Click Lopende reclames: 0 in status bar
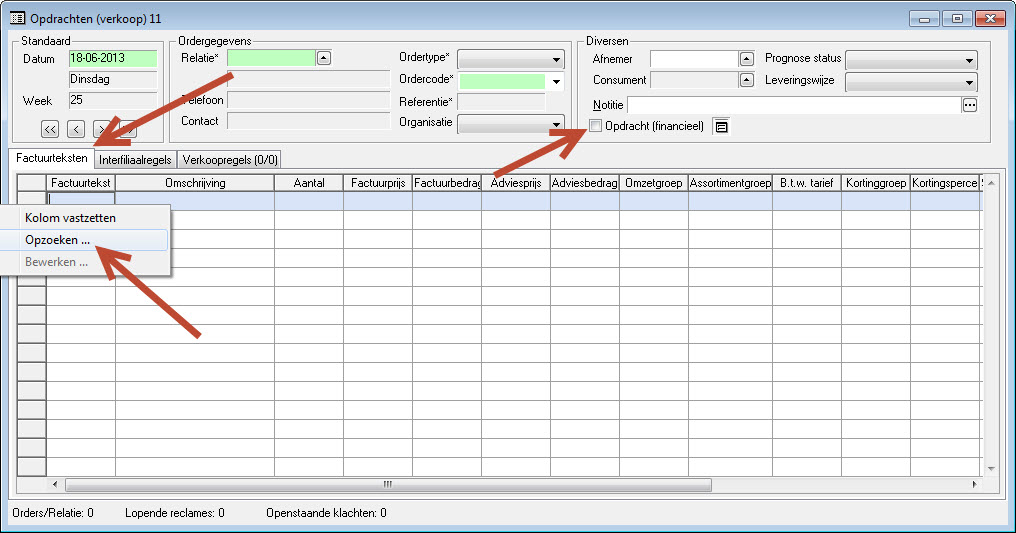This screenshot has height=533, width=1016. pyautogui.click(x=175, y=513)
